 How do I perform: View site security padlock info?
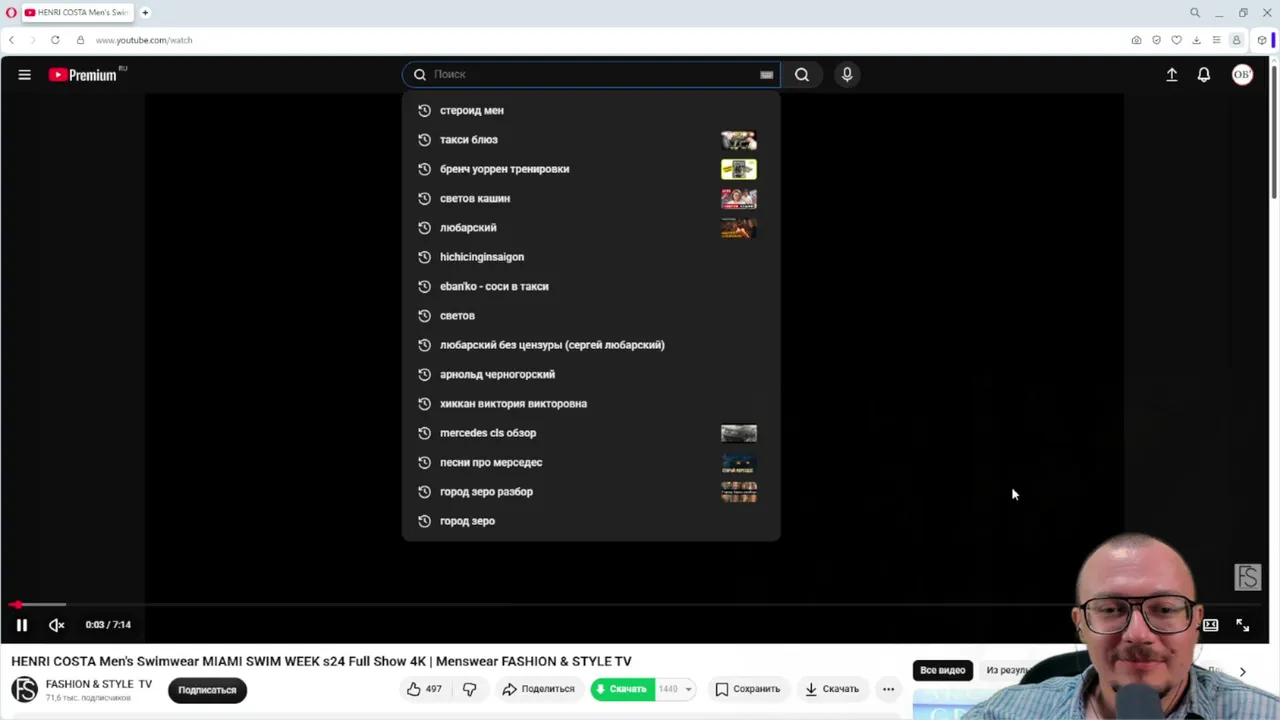coord(80,40)
